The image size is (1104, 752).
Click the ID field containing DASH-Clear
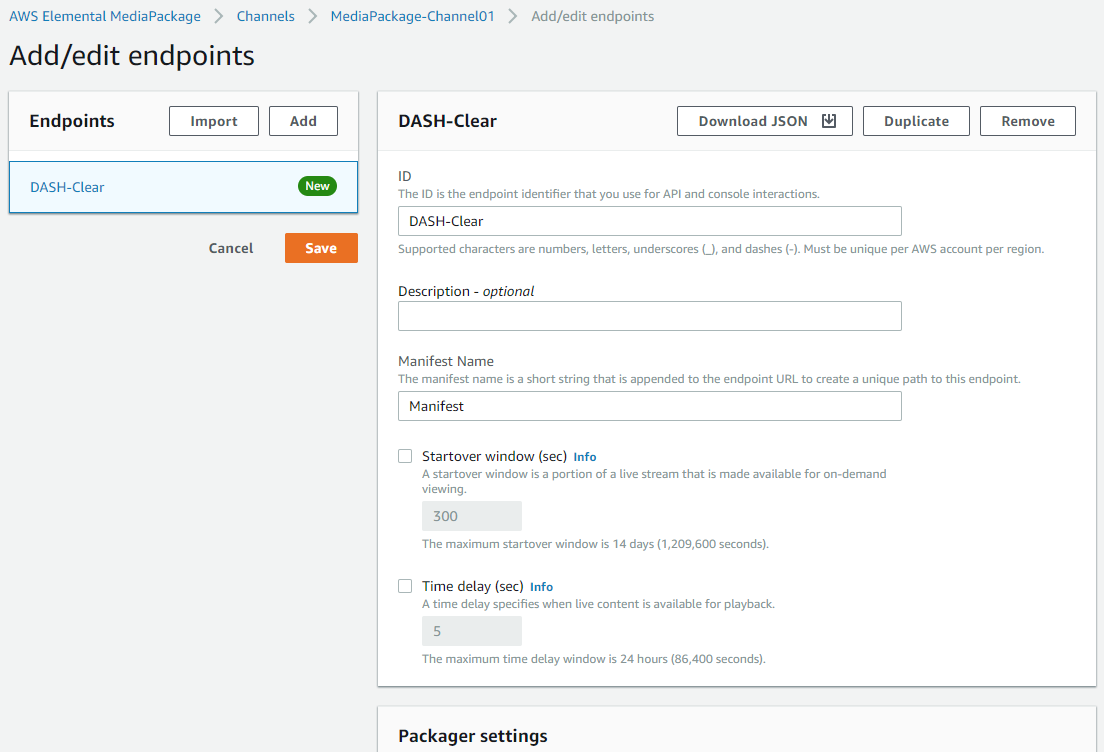click(x=650, y=221)
